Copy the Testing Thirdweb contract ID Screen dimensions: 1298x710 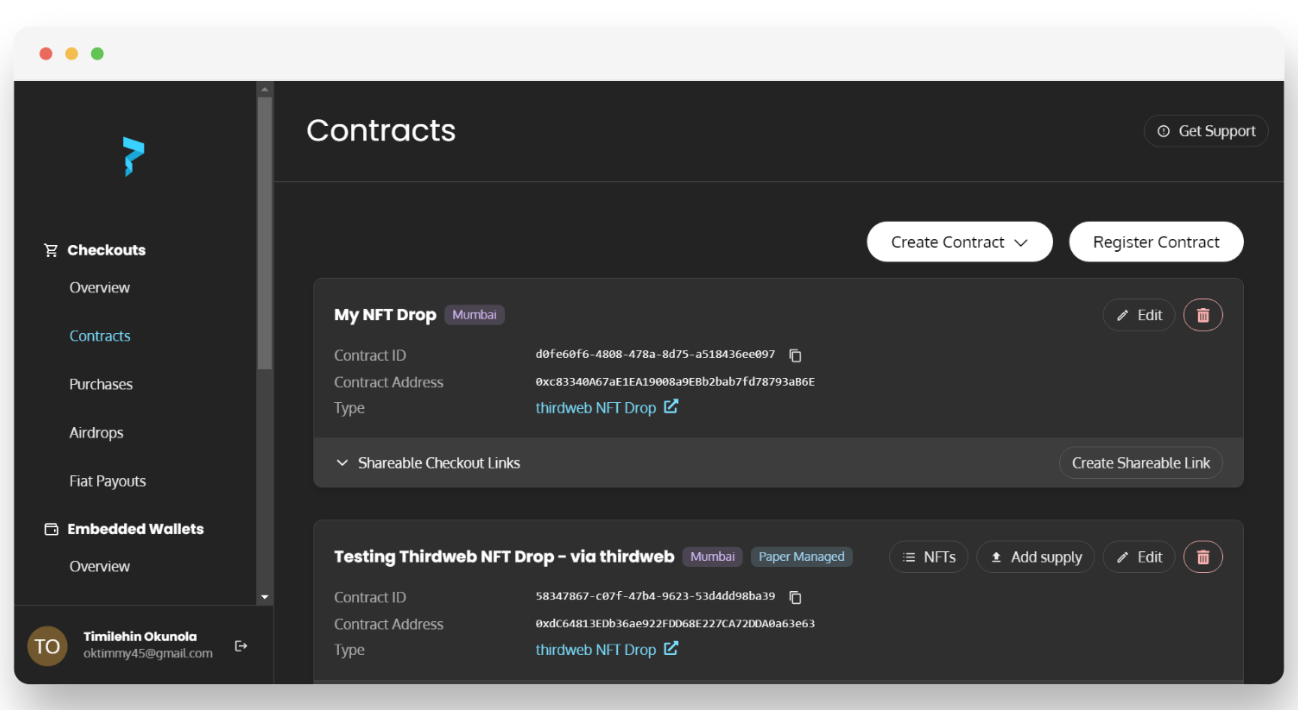pyautogui.click(x=796, y=597)
